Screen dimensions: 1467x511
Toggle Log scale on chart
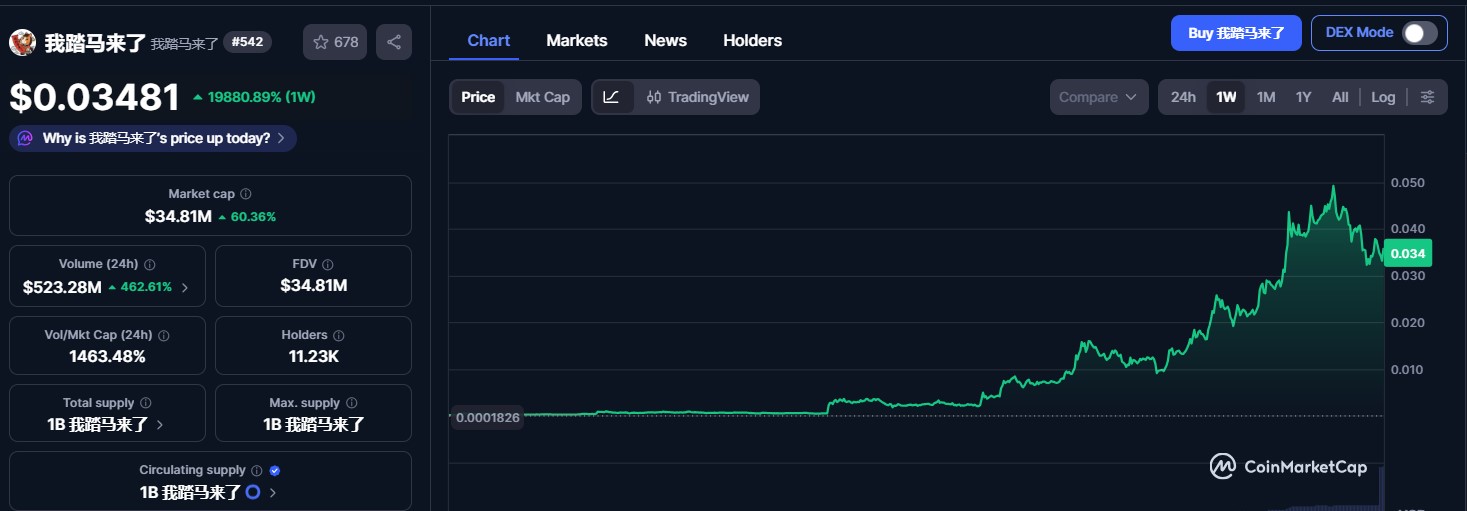pos(1383,97)
